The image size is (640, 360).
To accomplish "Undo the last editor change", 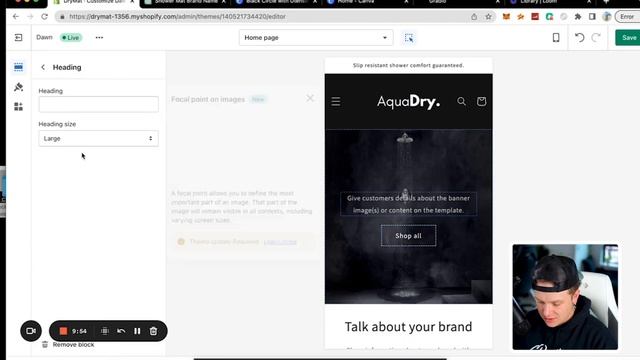I will (x=580, y=38).
